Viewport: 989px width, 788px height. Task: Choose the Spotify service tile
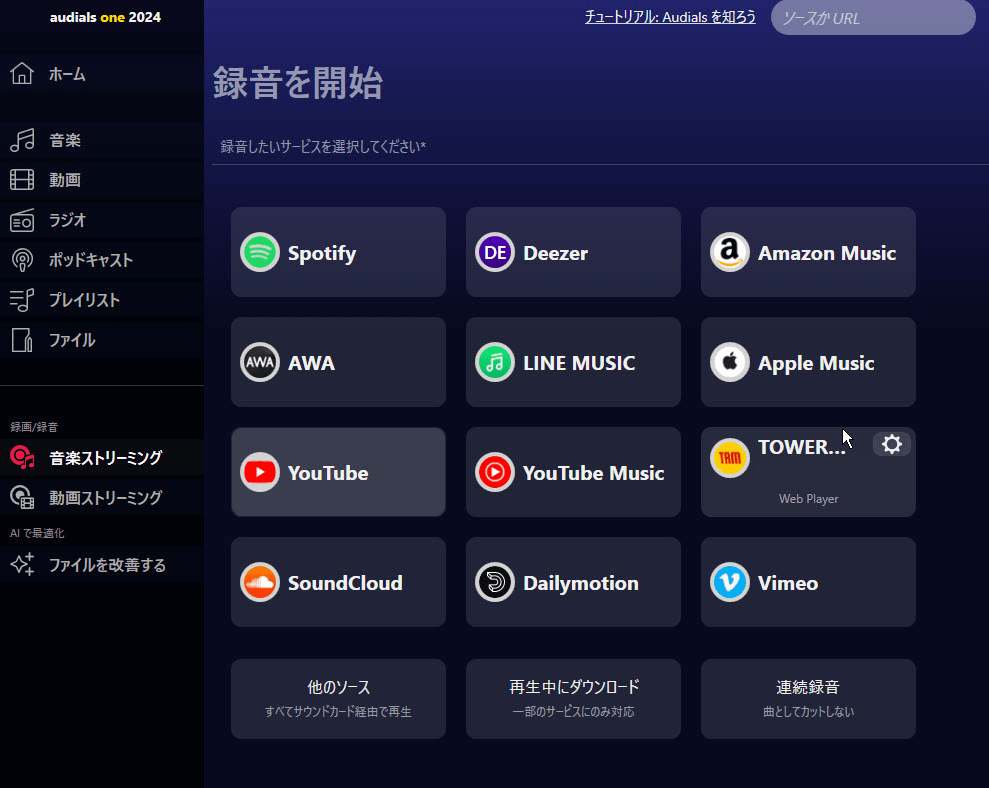tap(338, 252)
